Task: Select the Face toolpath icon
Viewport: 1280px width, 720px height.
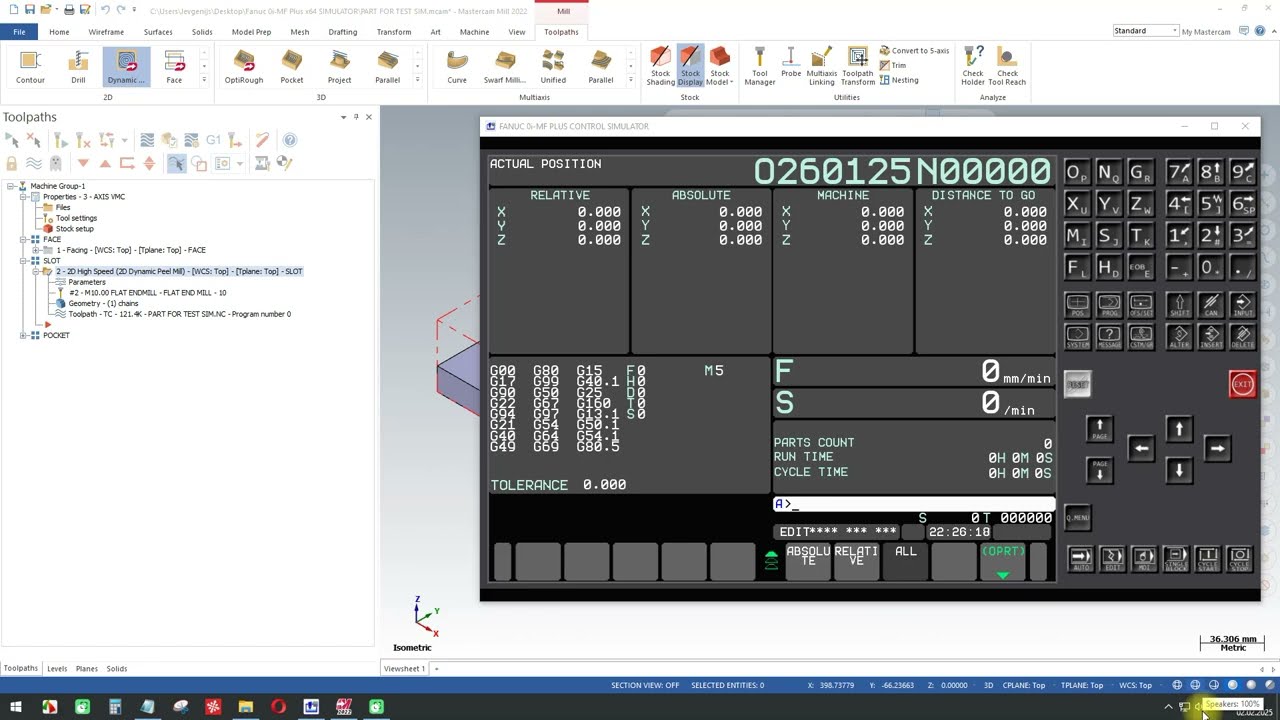Action: point(174,67)
